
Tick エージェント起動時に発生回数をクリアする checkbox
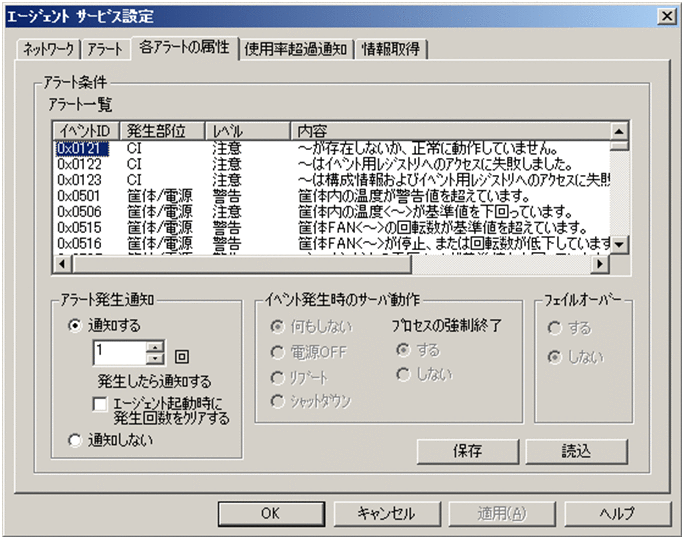tap(161, 411)
